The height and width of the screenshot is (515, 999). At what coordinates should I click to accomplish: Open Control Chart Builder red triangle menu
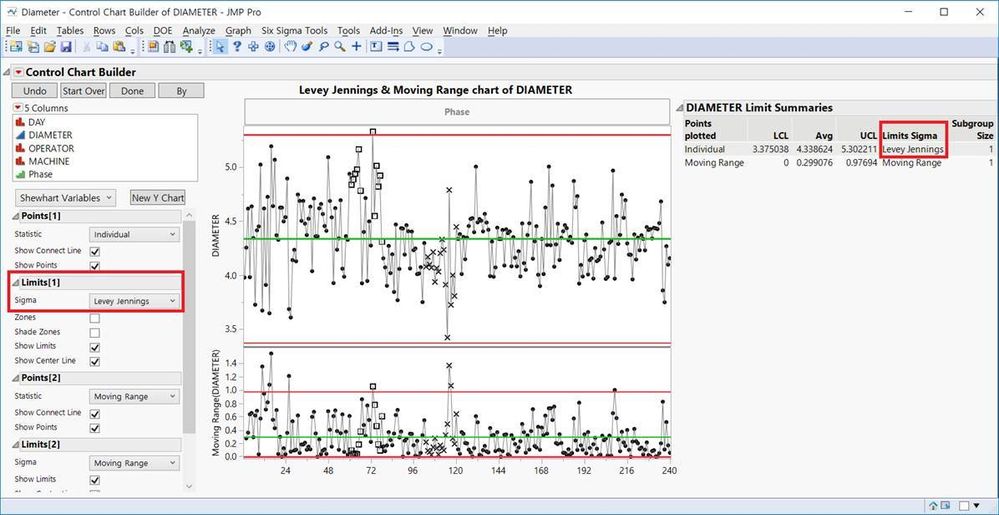pos(18,72)
